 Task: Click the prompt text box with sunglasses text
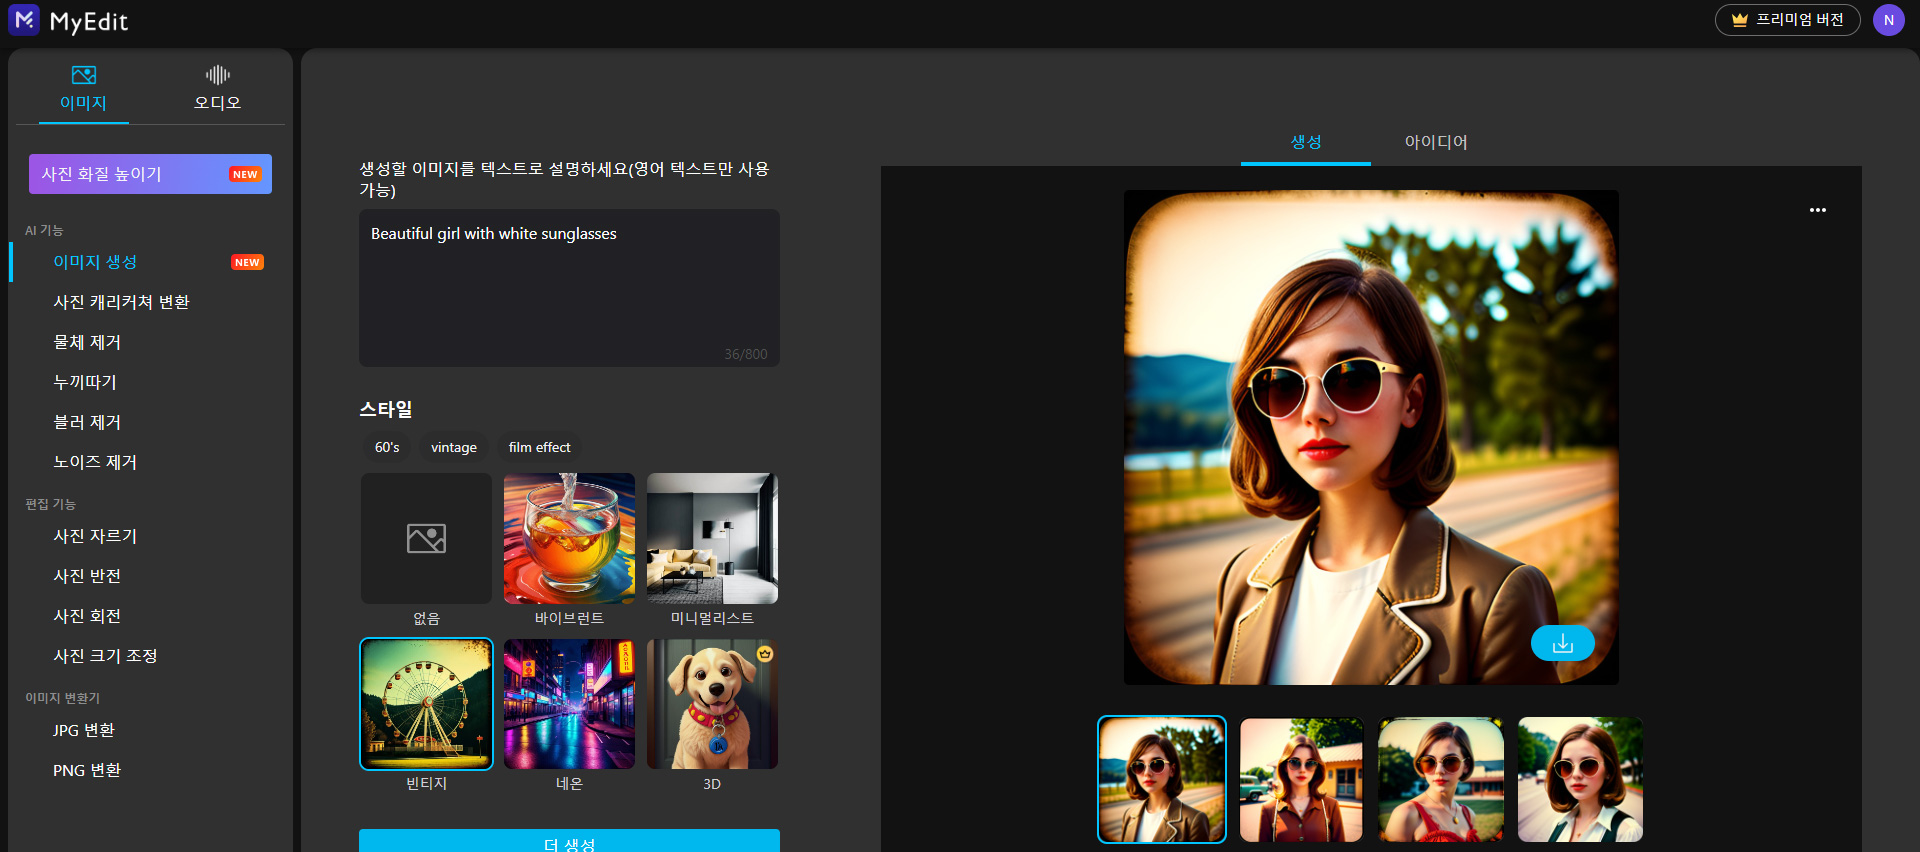tap(569, 288)
